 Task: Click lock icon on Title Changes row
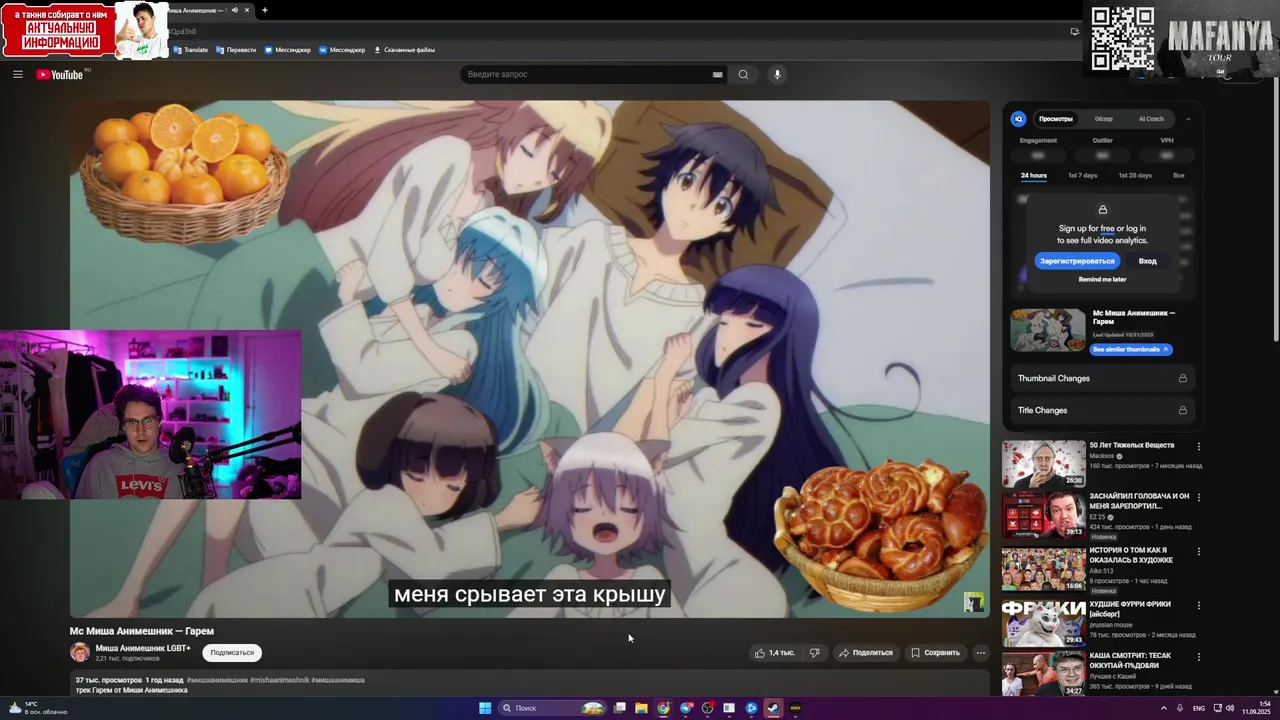tap(1182, 410)
